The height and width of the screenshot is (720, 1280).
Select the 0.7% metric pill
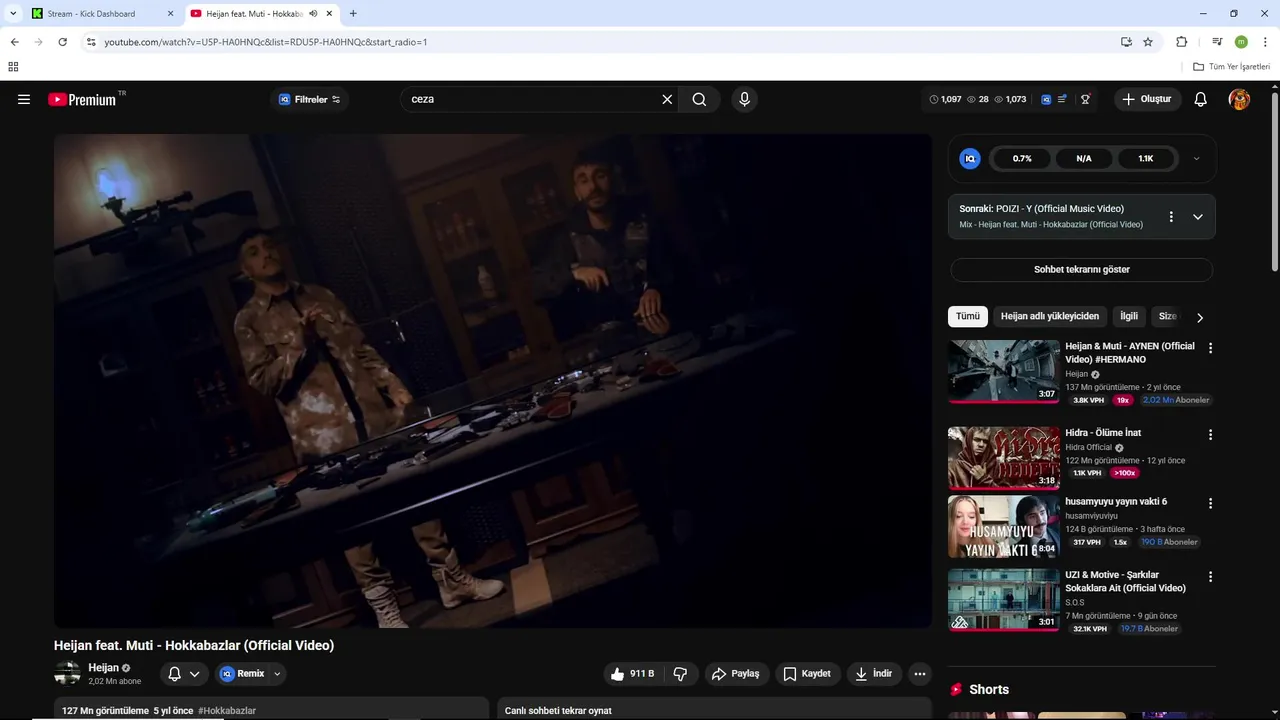coord(1022,158)
